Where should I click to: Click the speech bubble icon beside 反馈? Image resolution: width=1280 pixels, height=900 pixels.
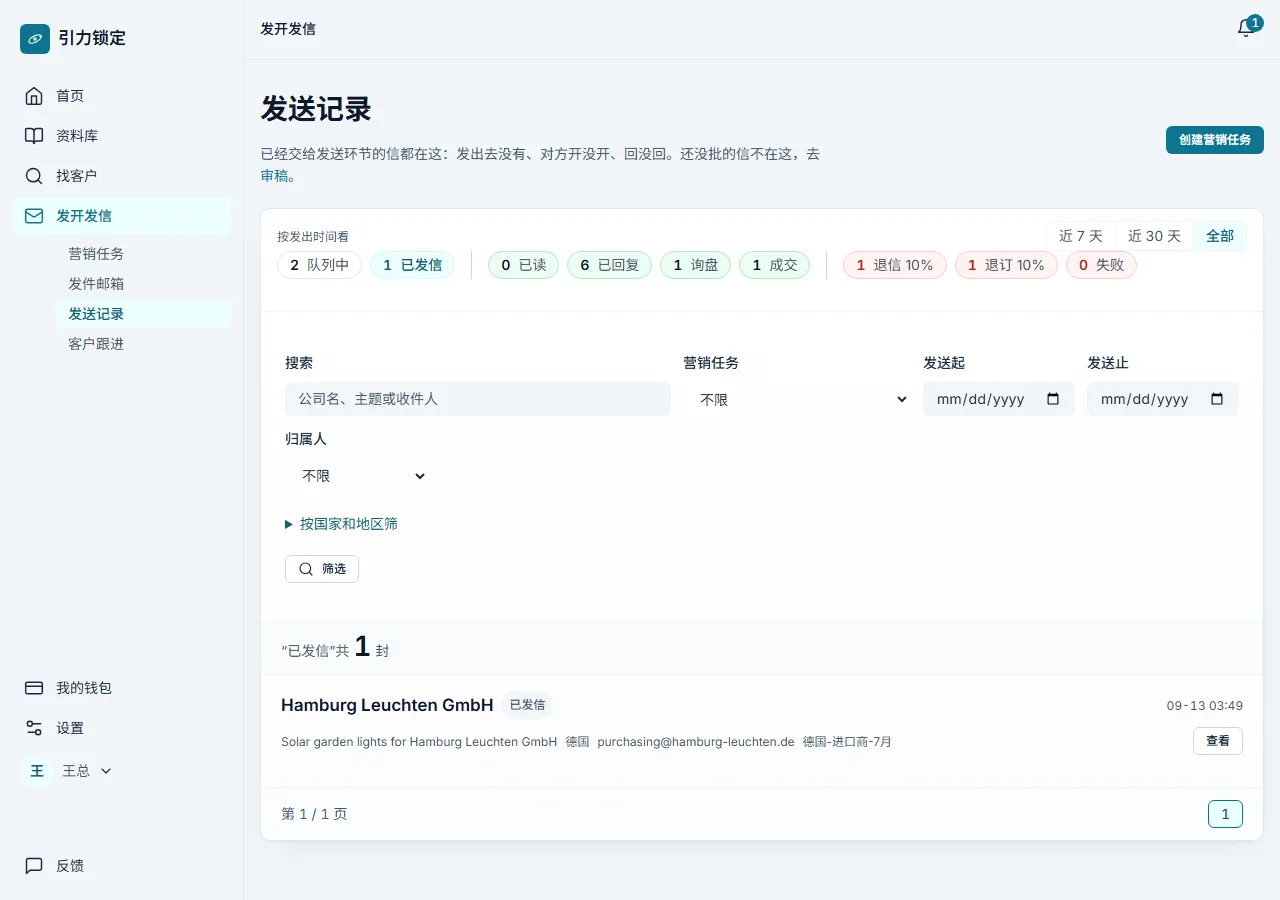tap(34, 866)
